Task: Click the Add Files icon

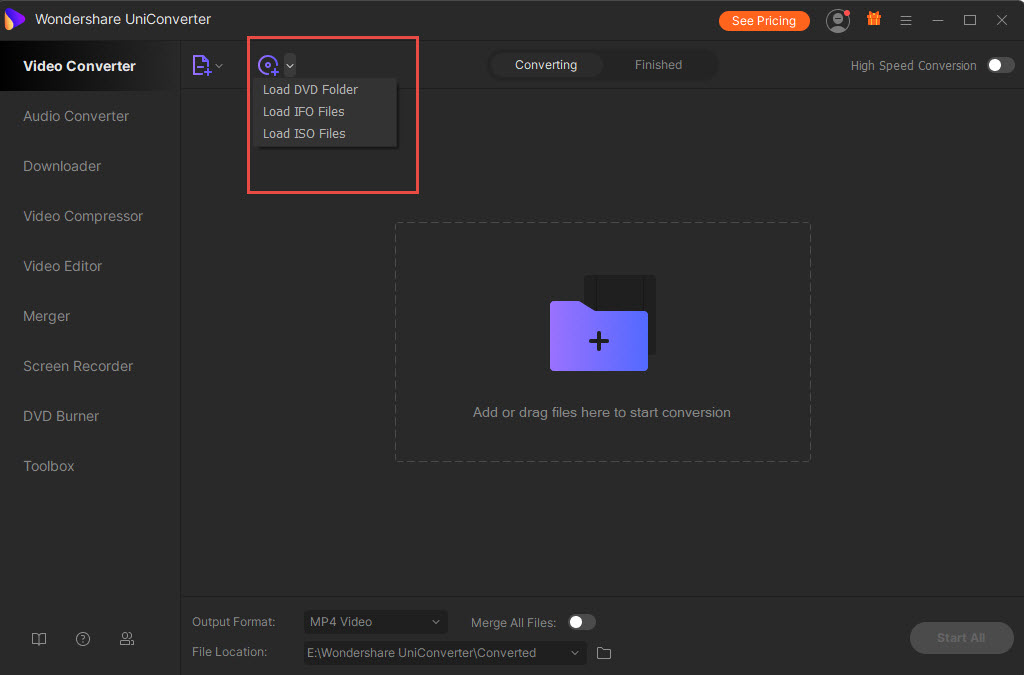Action: pos(200,66)
